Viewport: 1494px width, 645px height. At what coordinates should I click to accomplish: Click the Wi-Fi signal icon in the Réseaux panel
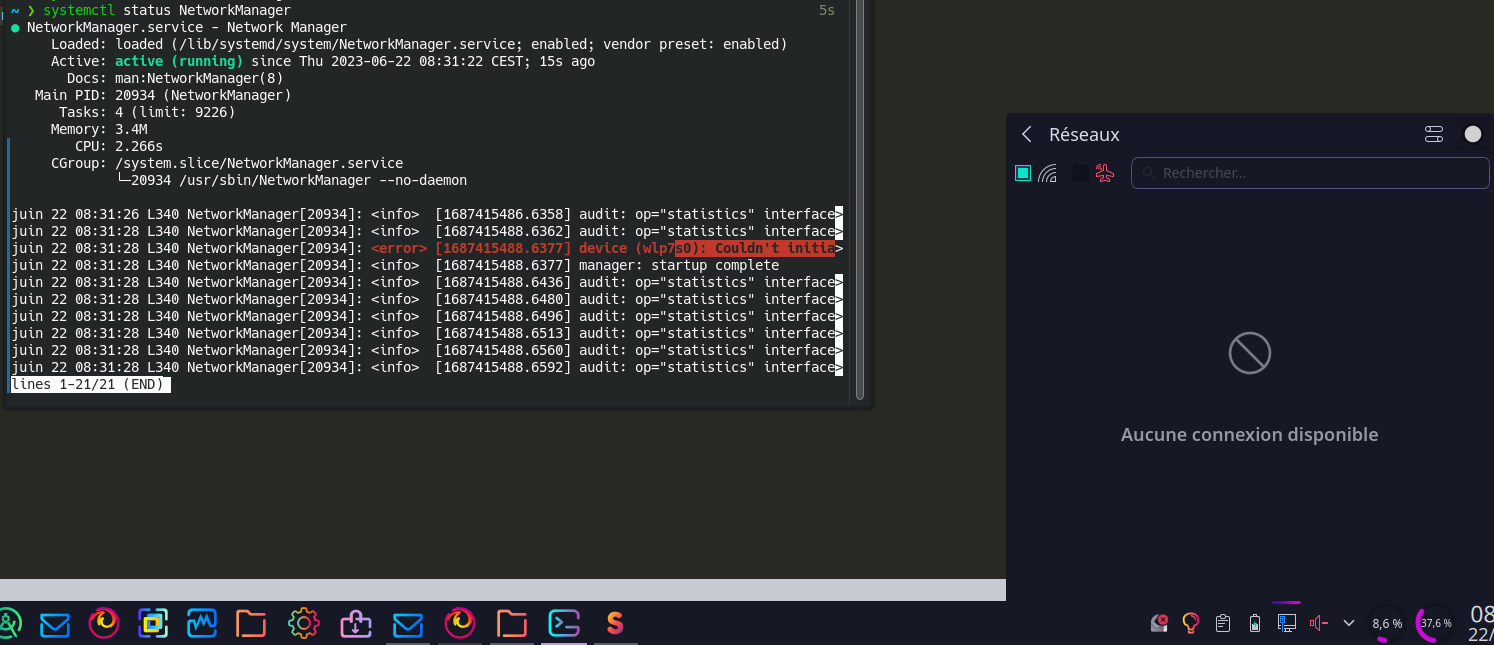pyautogui.click(x=1047, y=173)
